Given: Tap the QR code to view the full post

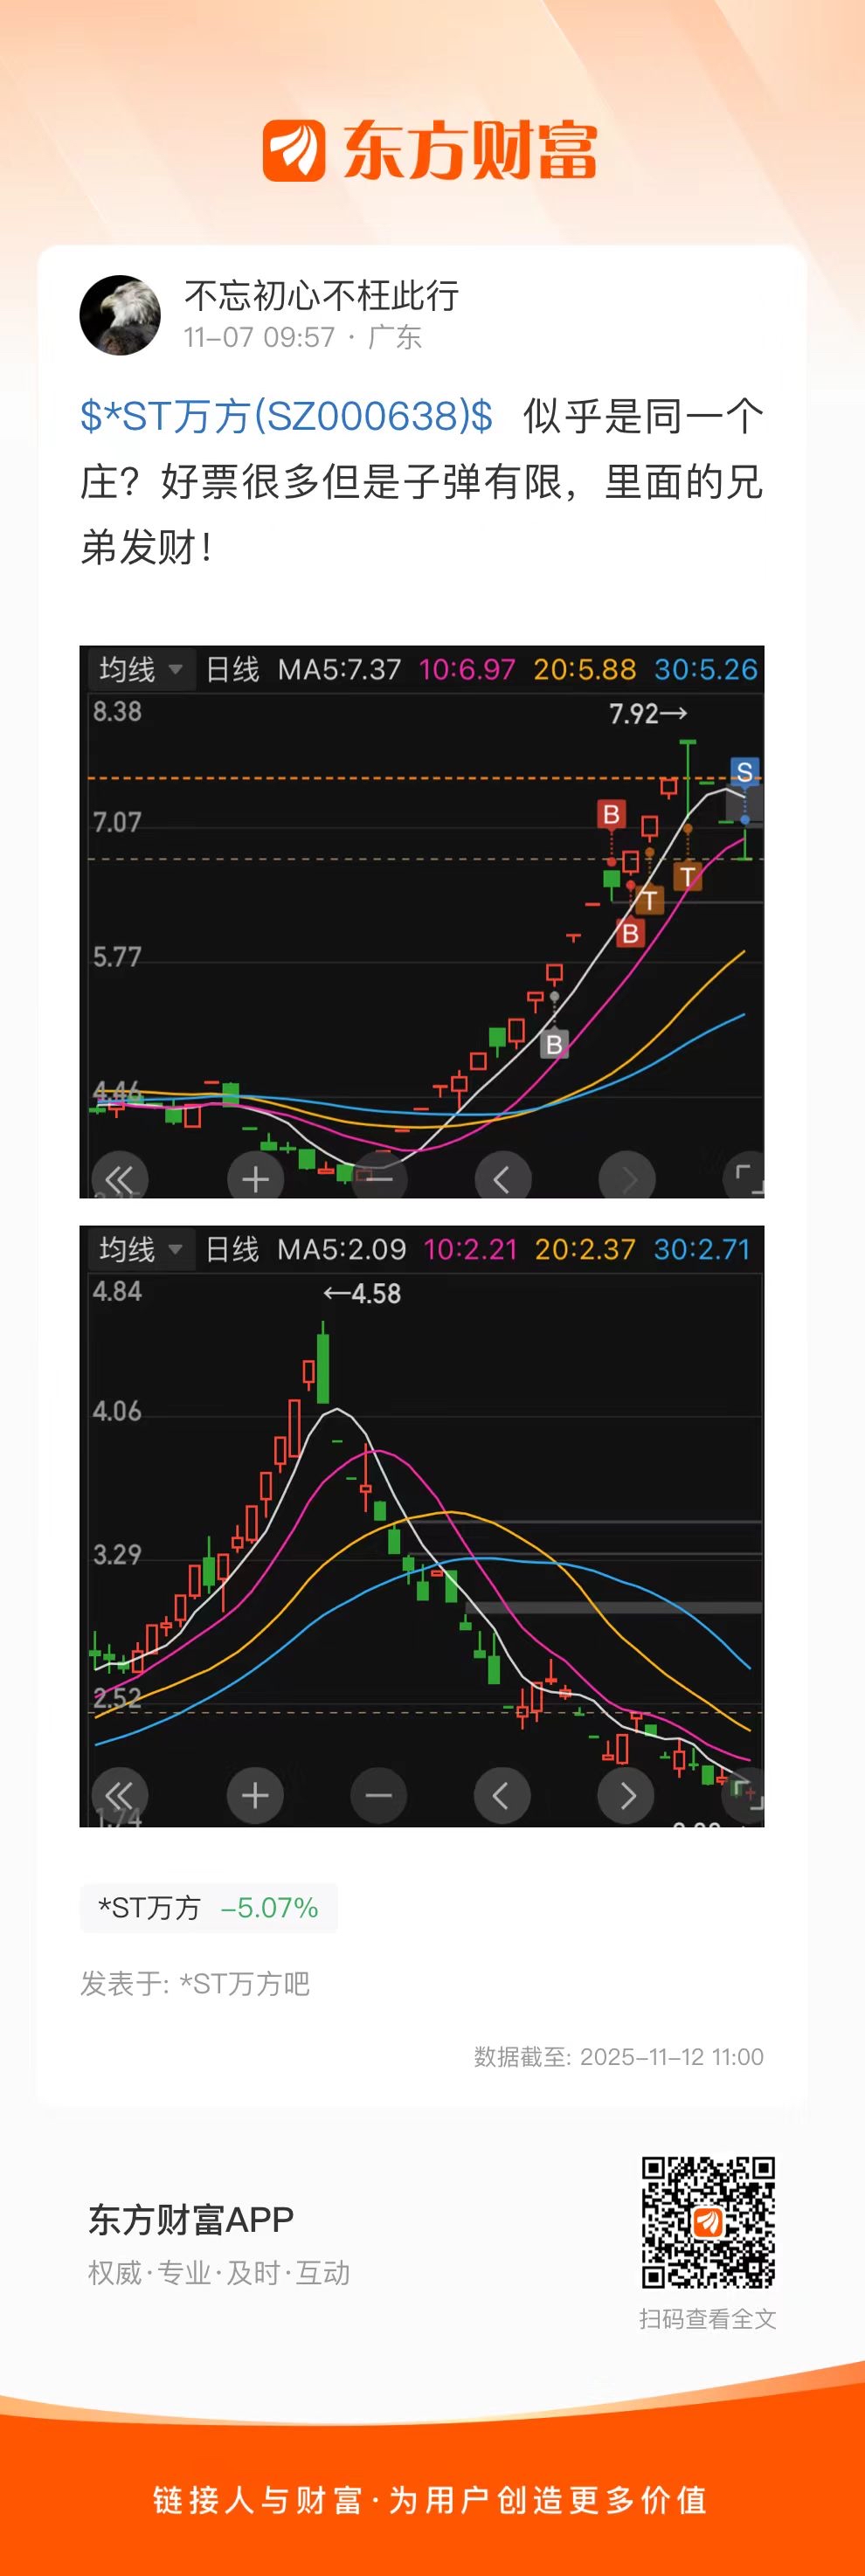Looking at the screenshot, I should (708, 2222).
